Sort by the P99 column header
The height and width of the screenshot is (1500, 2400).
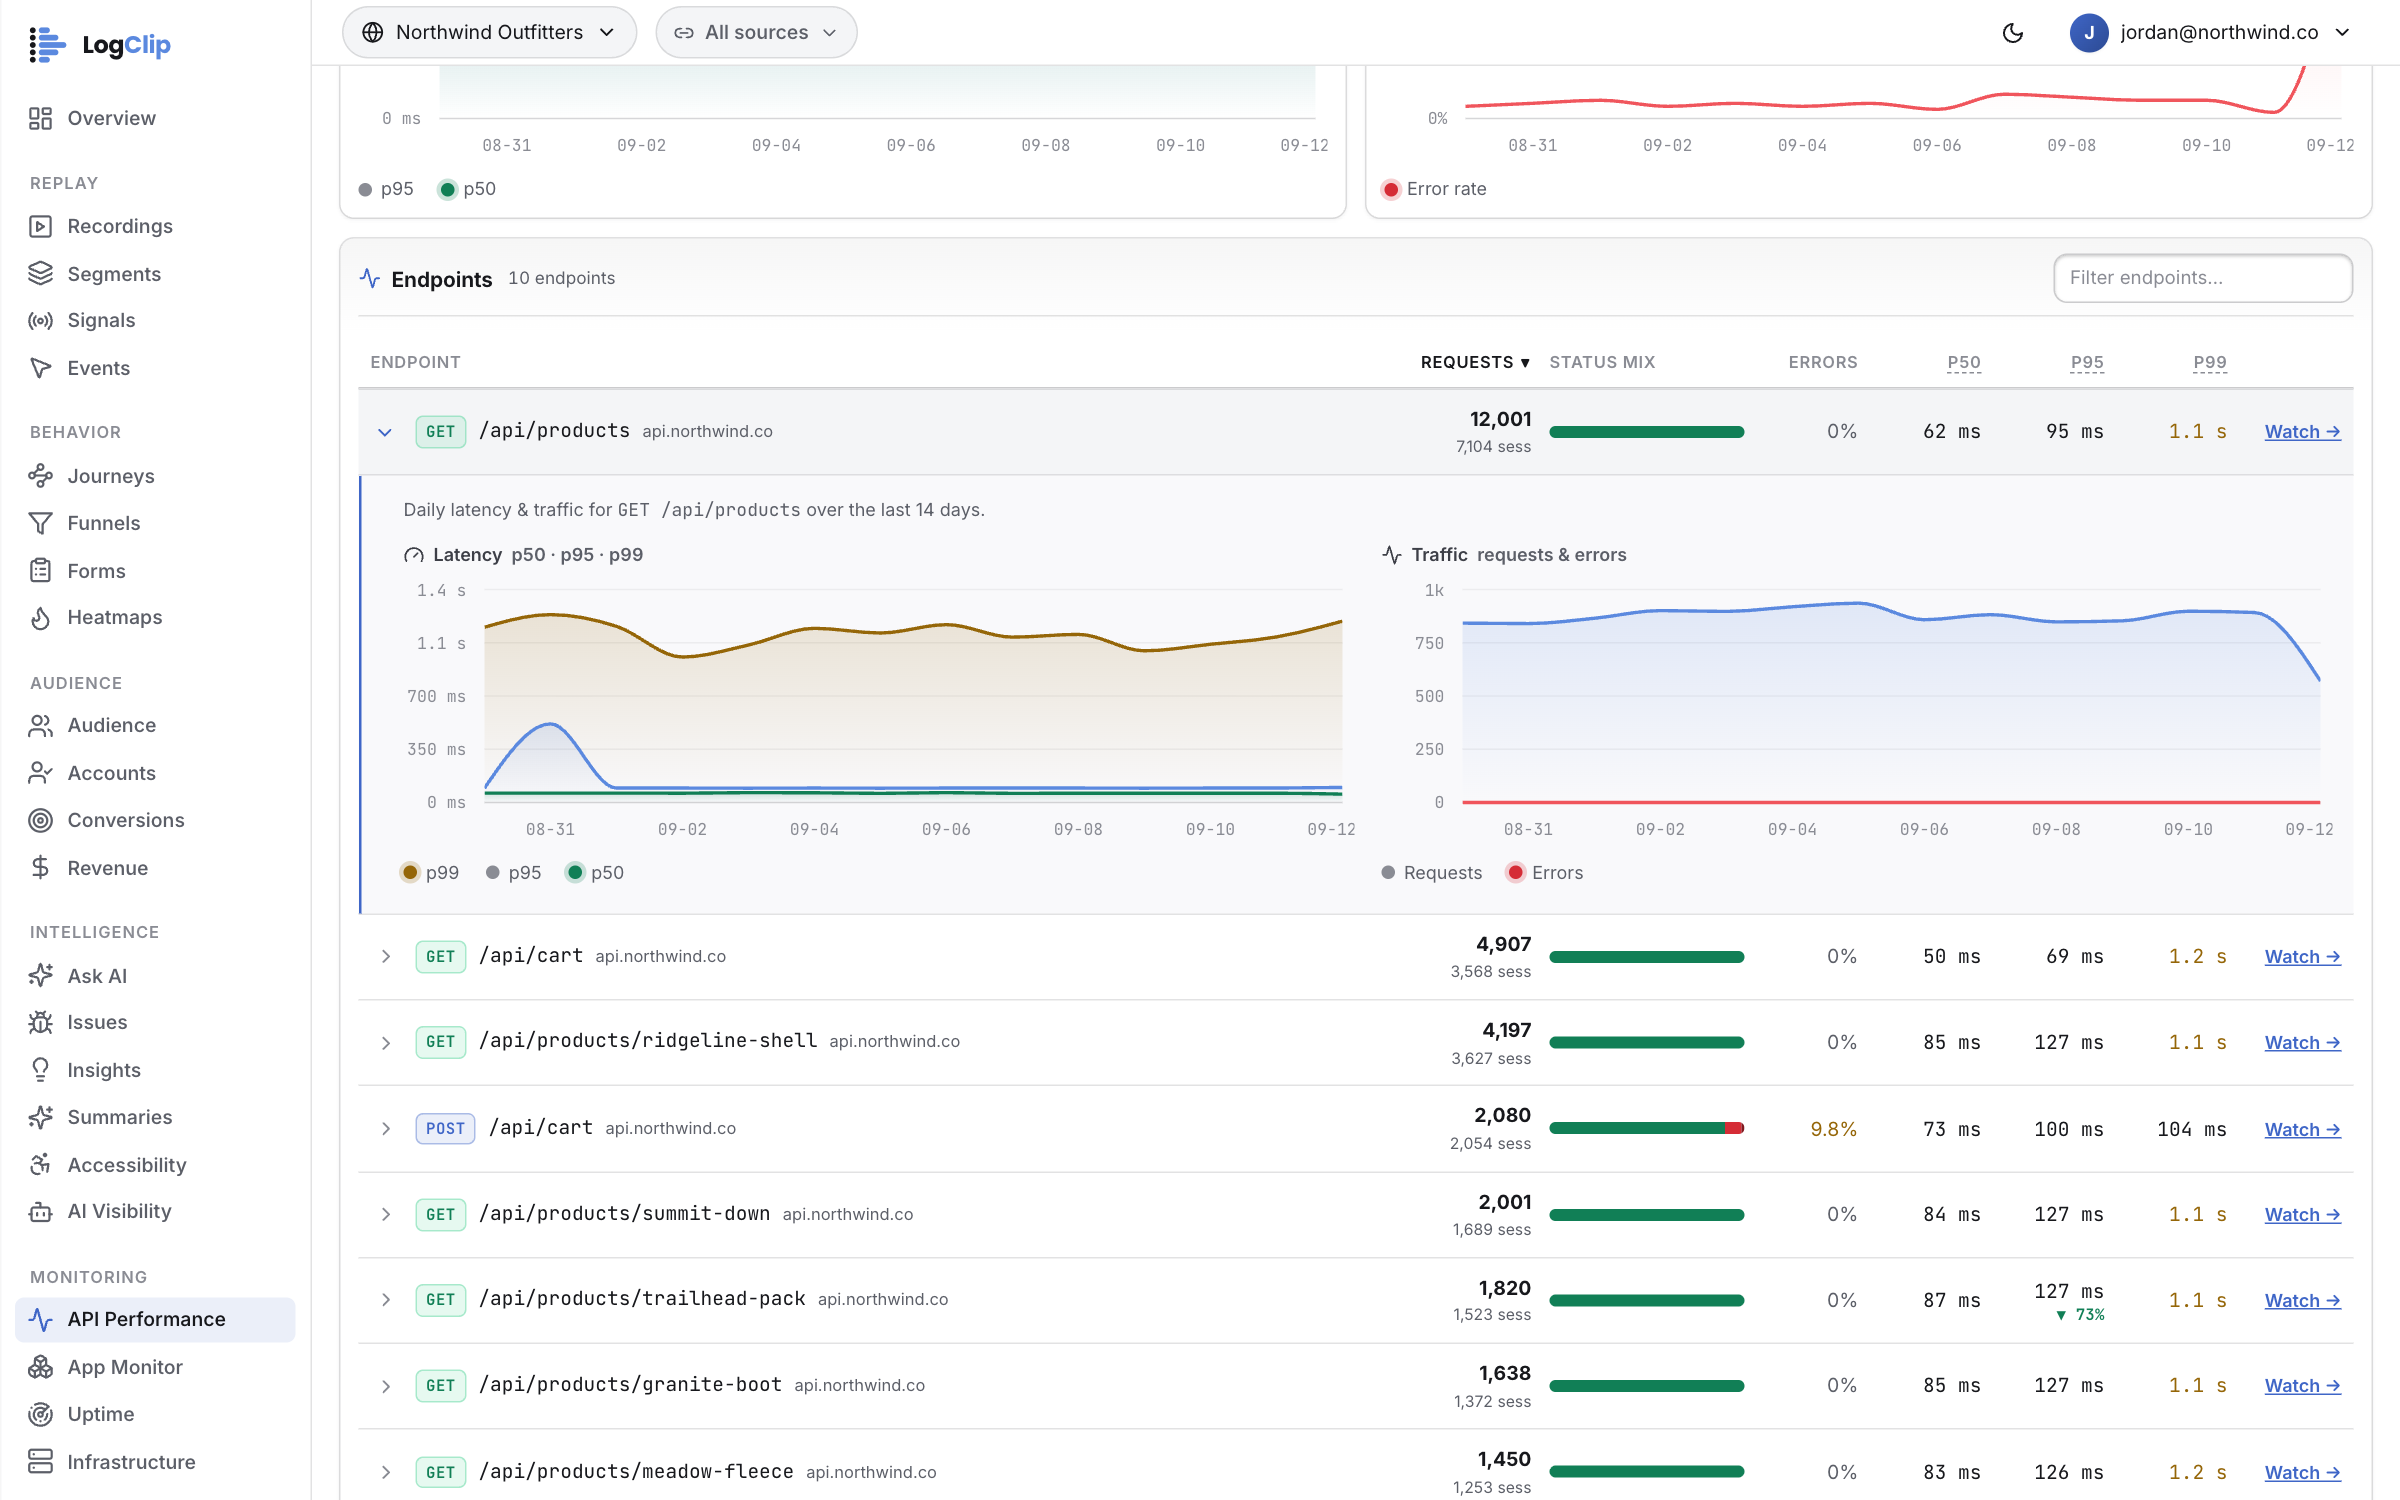2210,362
